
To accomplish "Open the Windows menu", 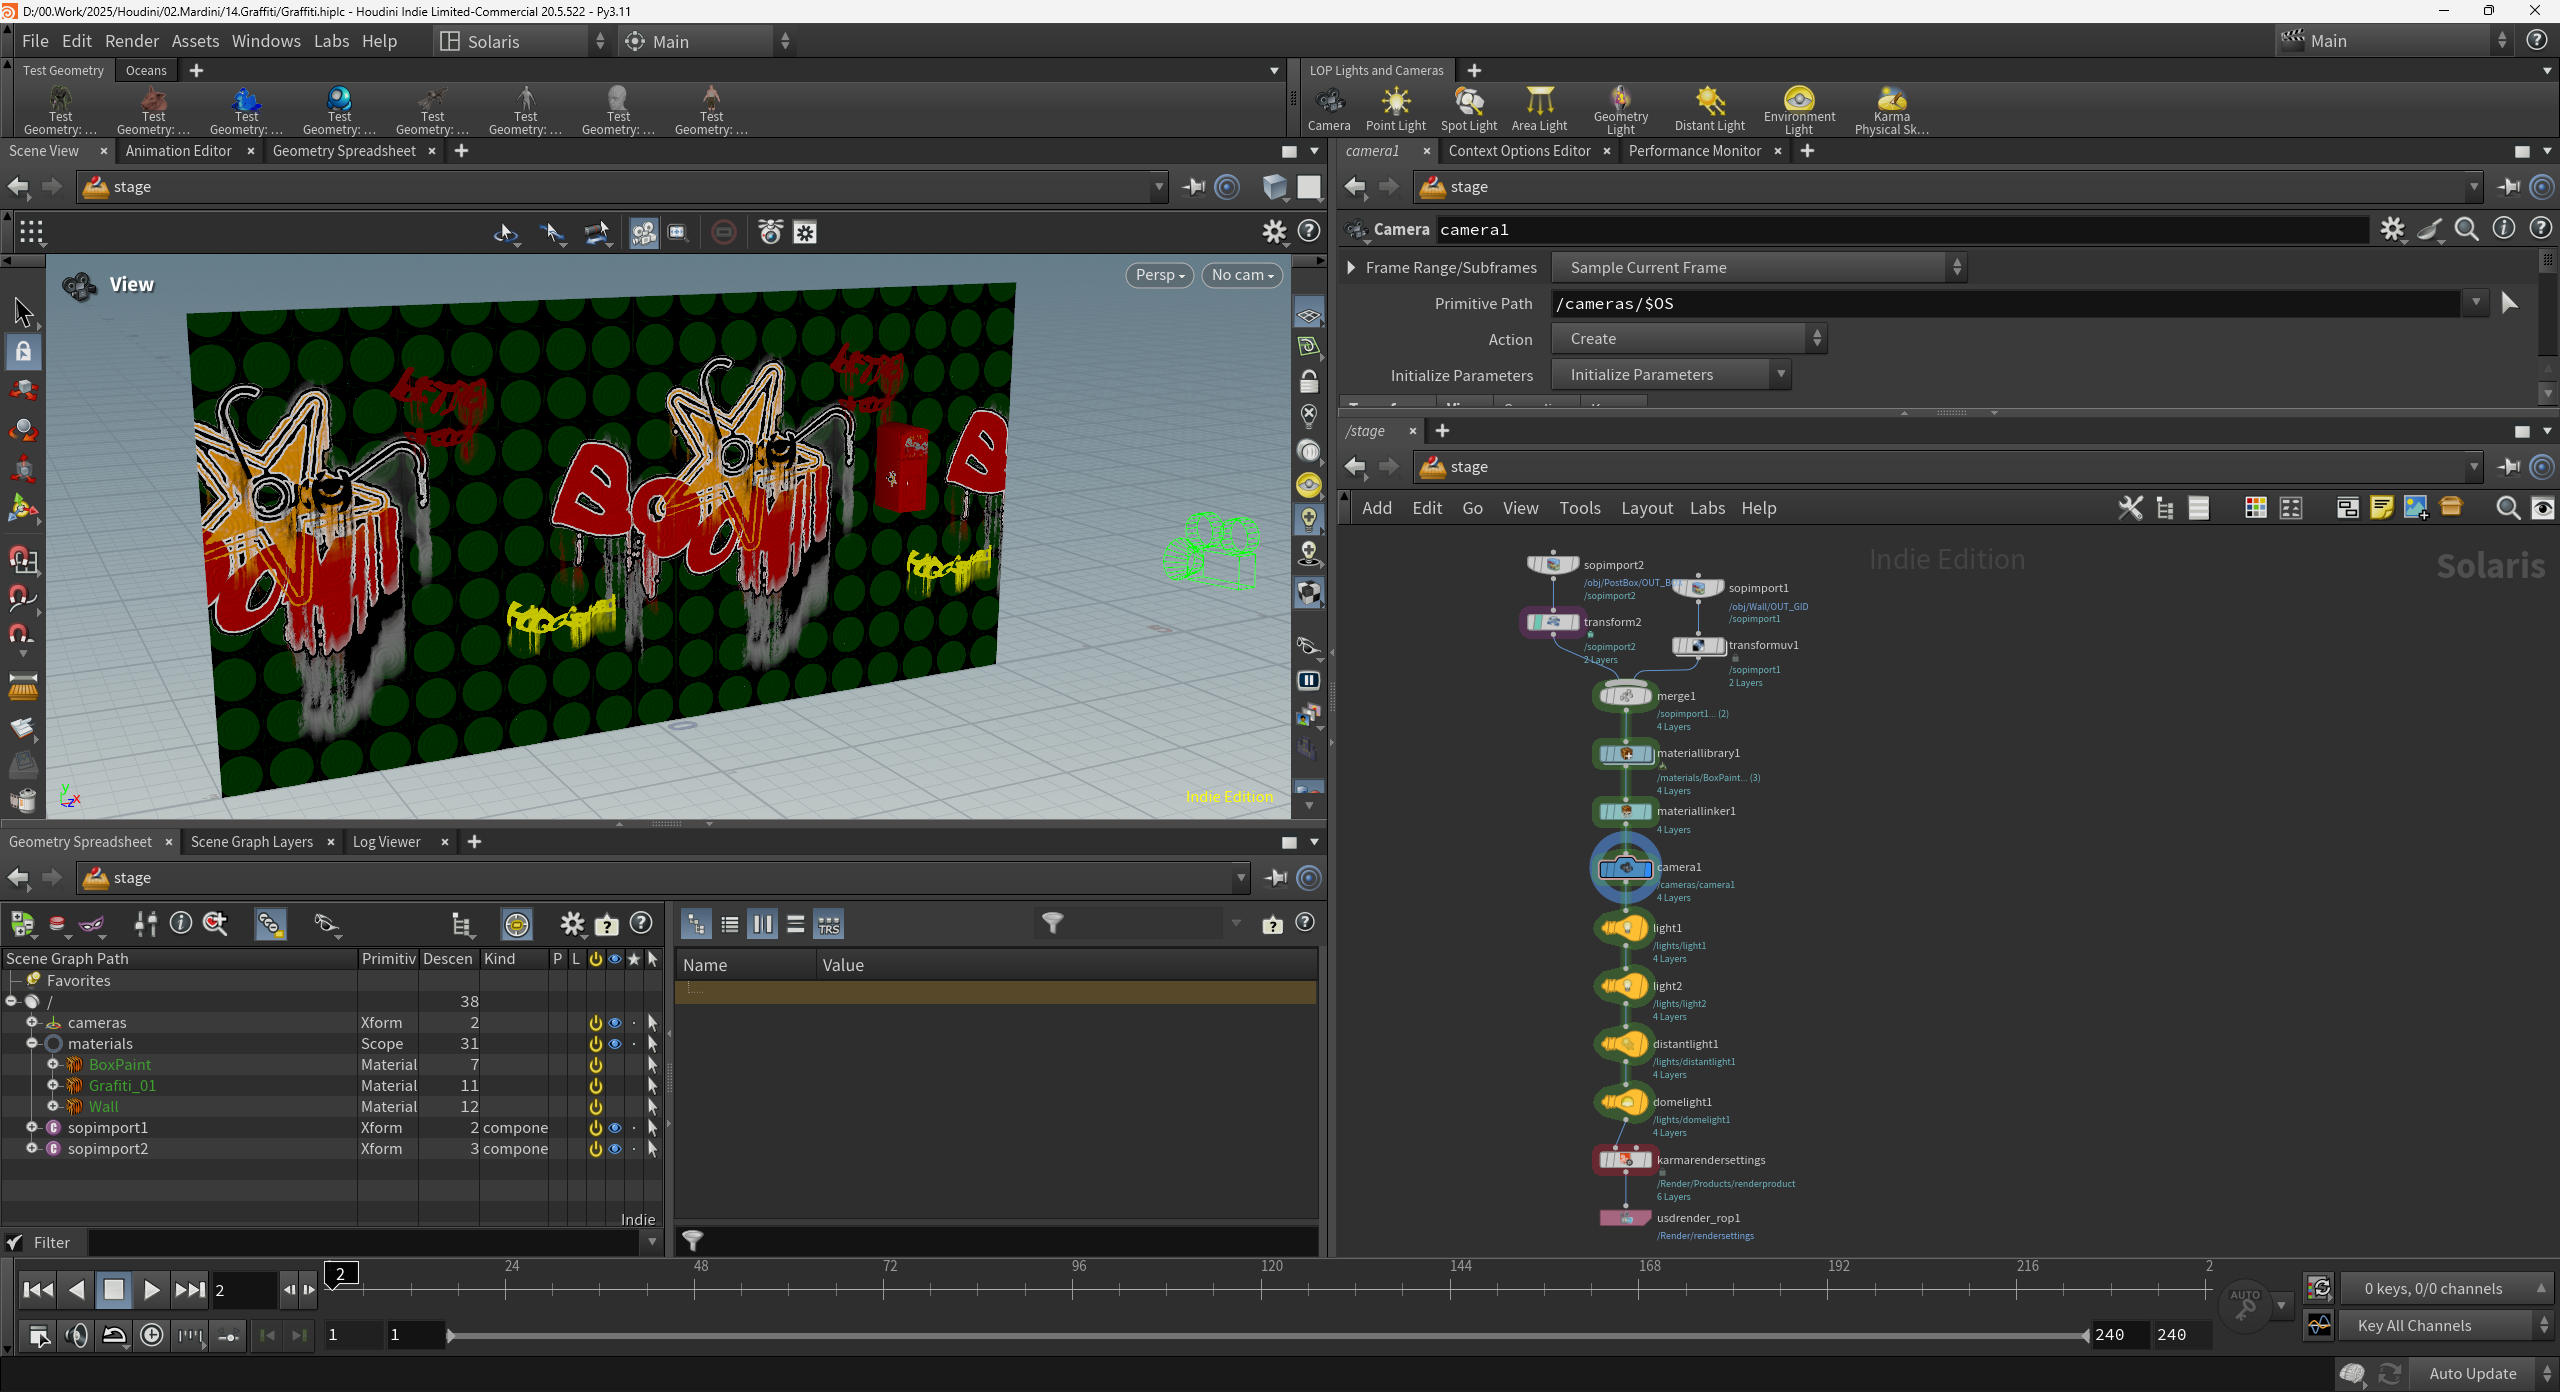I will (x=266, y=41).
